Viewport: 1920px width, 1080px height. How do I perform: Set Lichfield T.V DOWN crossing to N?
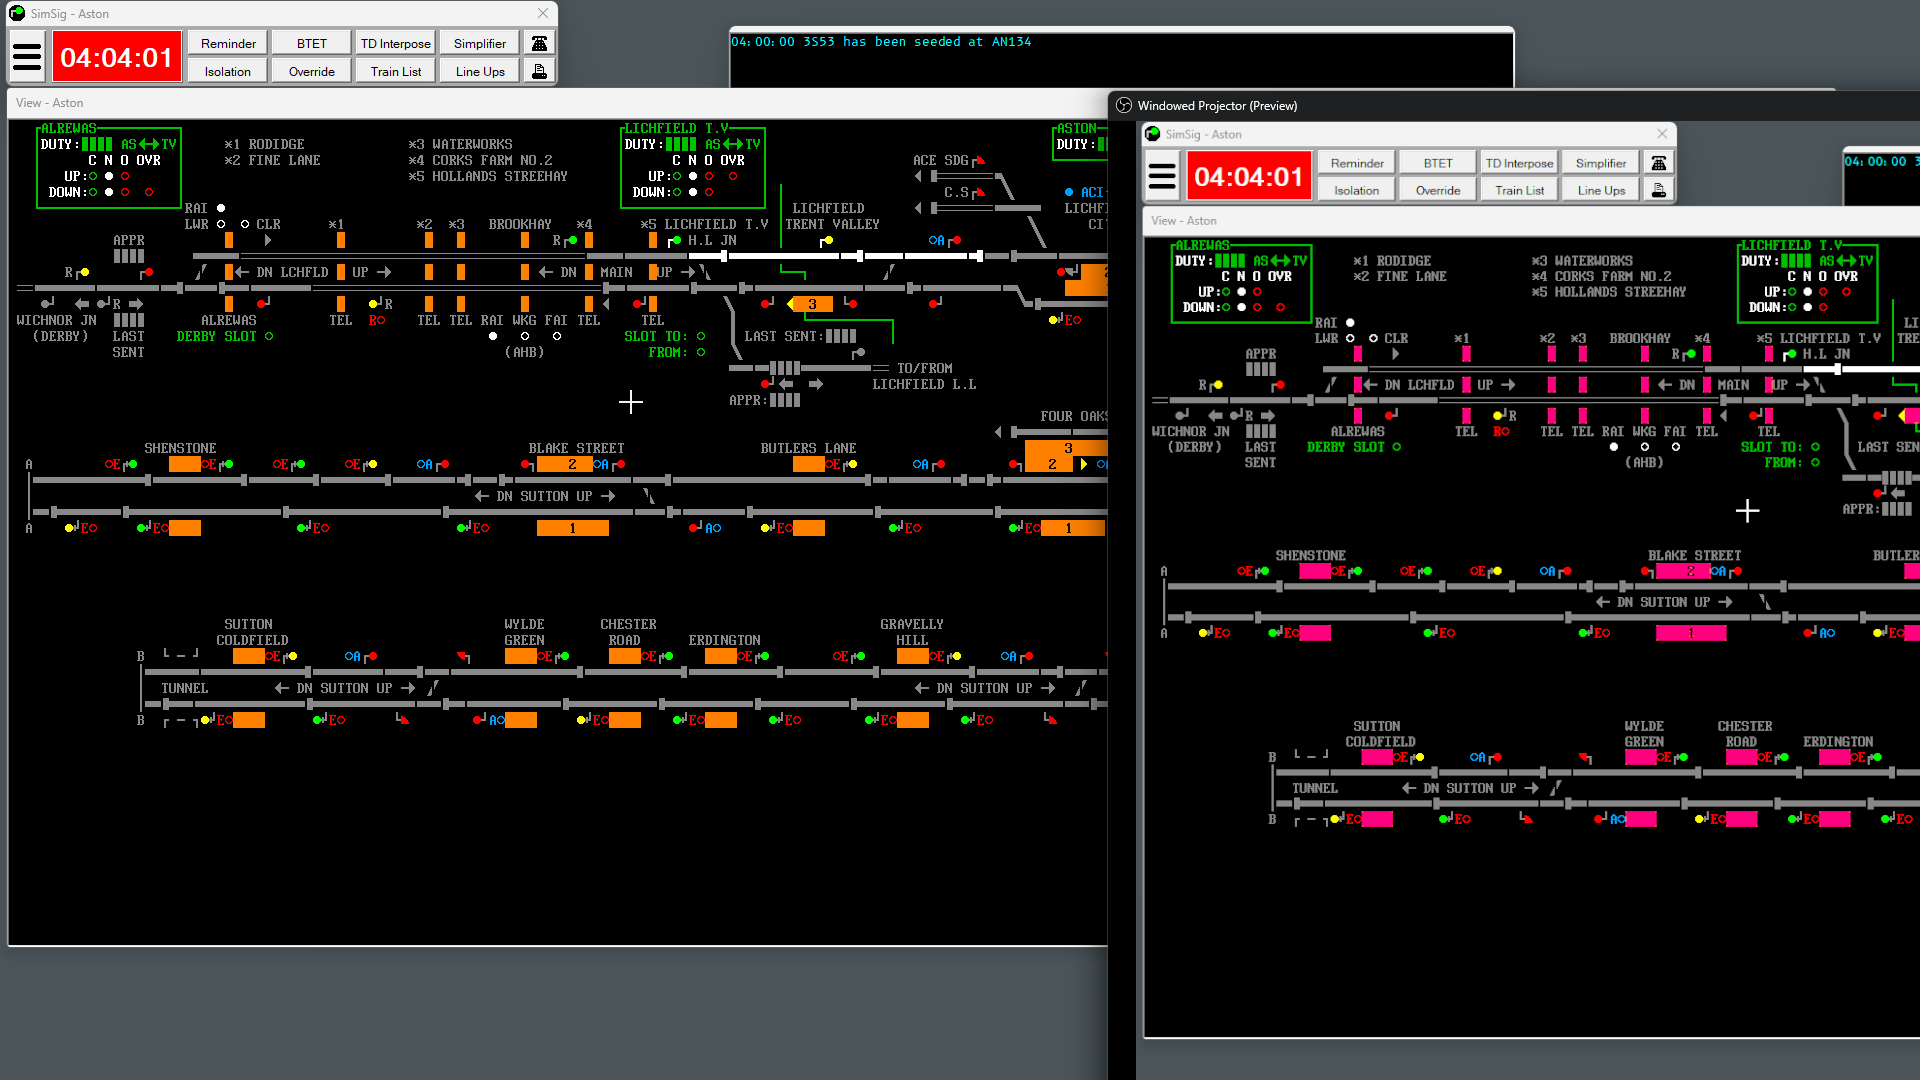click(x=693, y=192)
